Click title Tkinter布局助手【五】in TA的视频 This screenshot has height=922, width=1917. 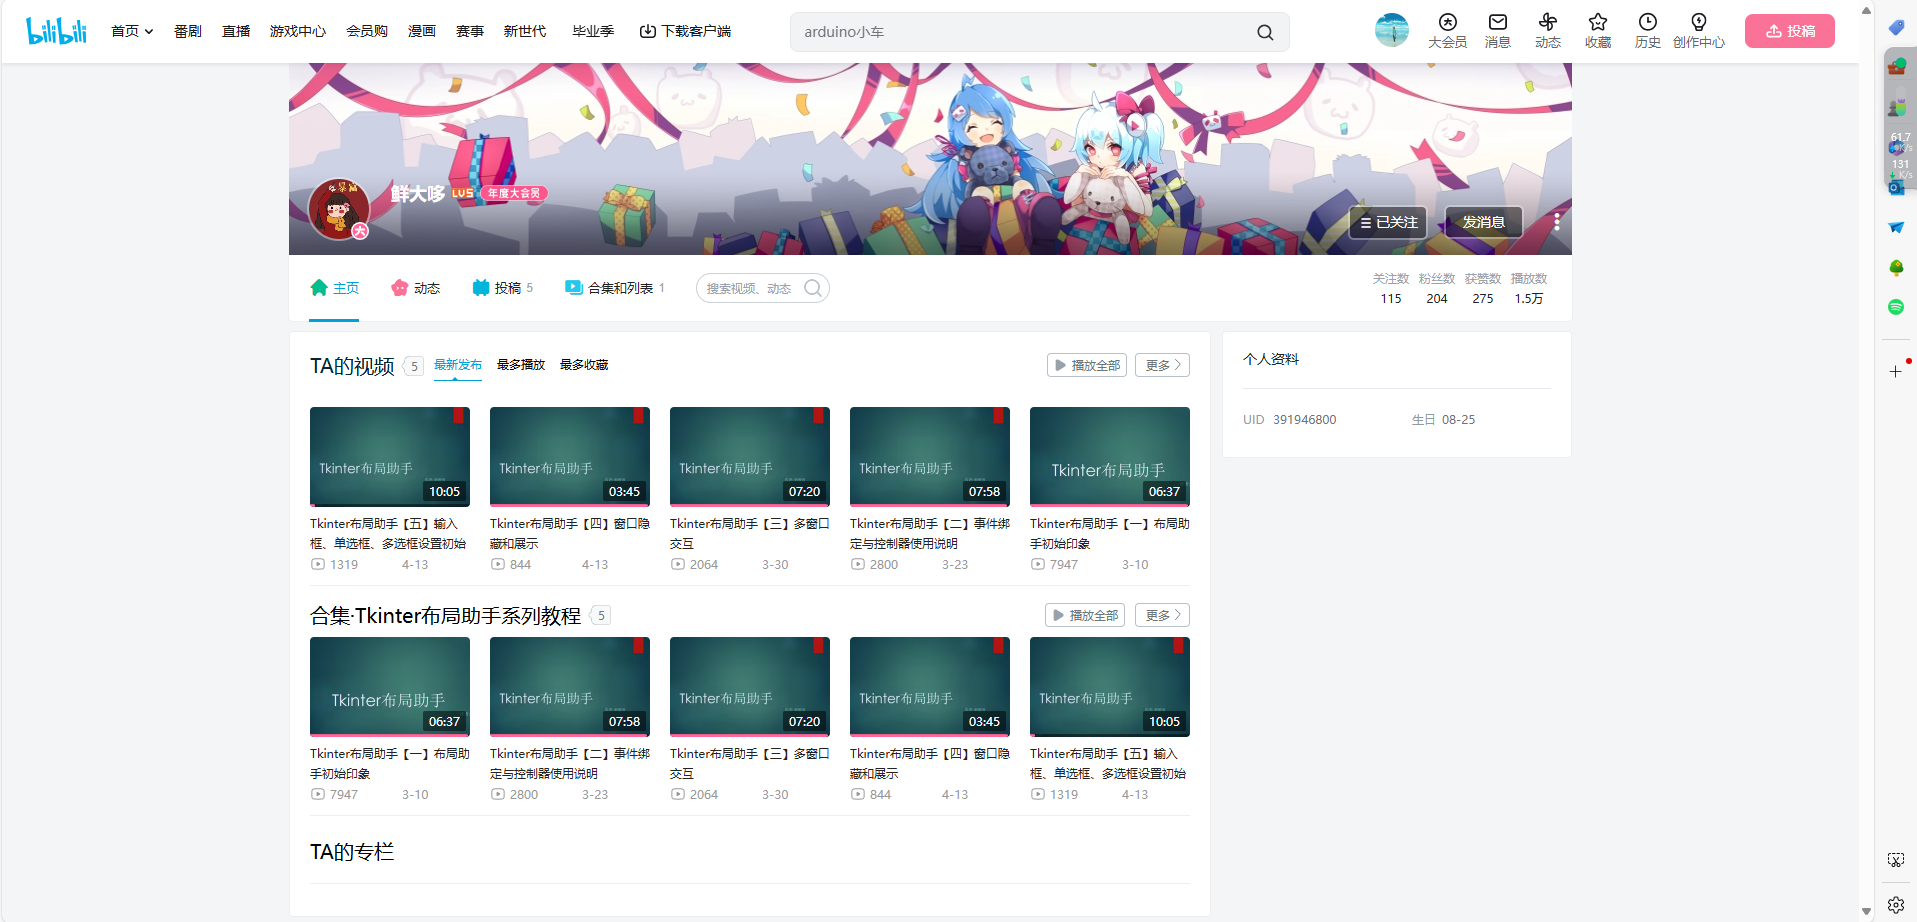point(389,533)
